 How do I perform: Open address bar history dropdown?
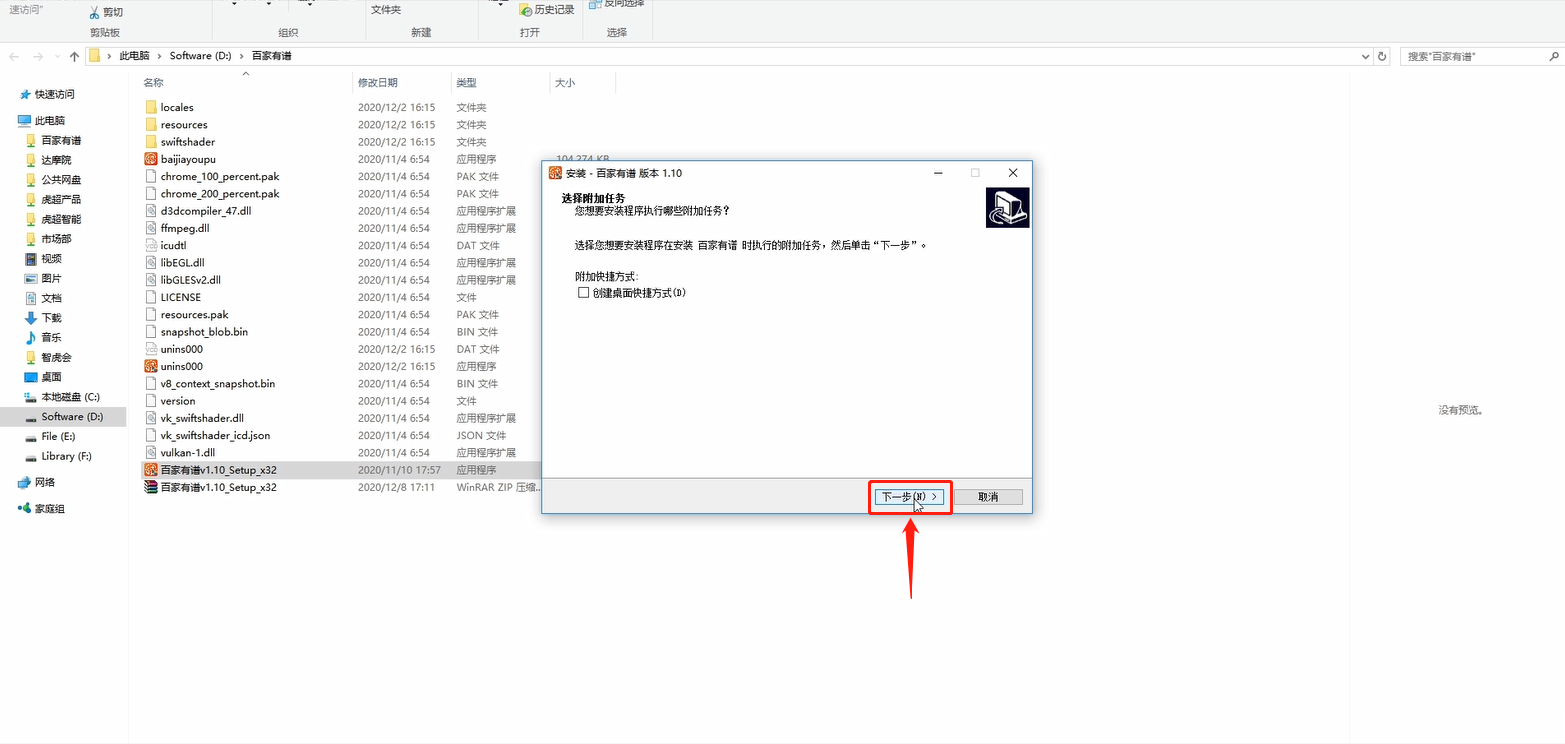(x=1366, y=57)
